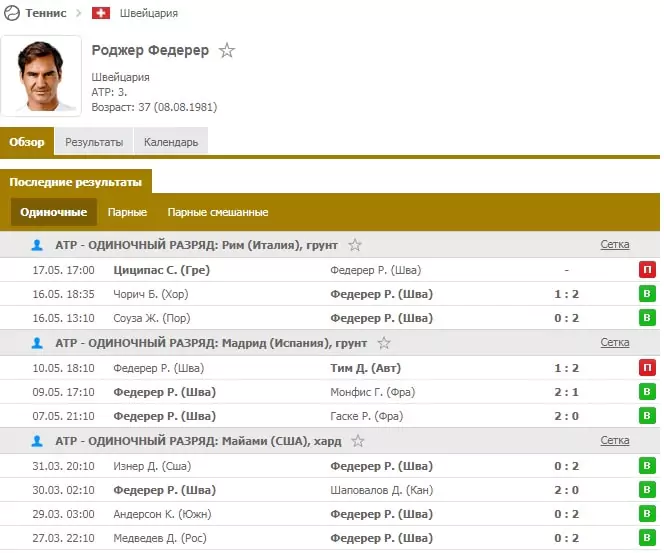
Task: Click score 2 : 1 in Монфис row
Action: pos(567,392)
